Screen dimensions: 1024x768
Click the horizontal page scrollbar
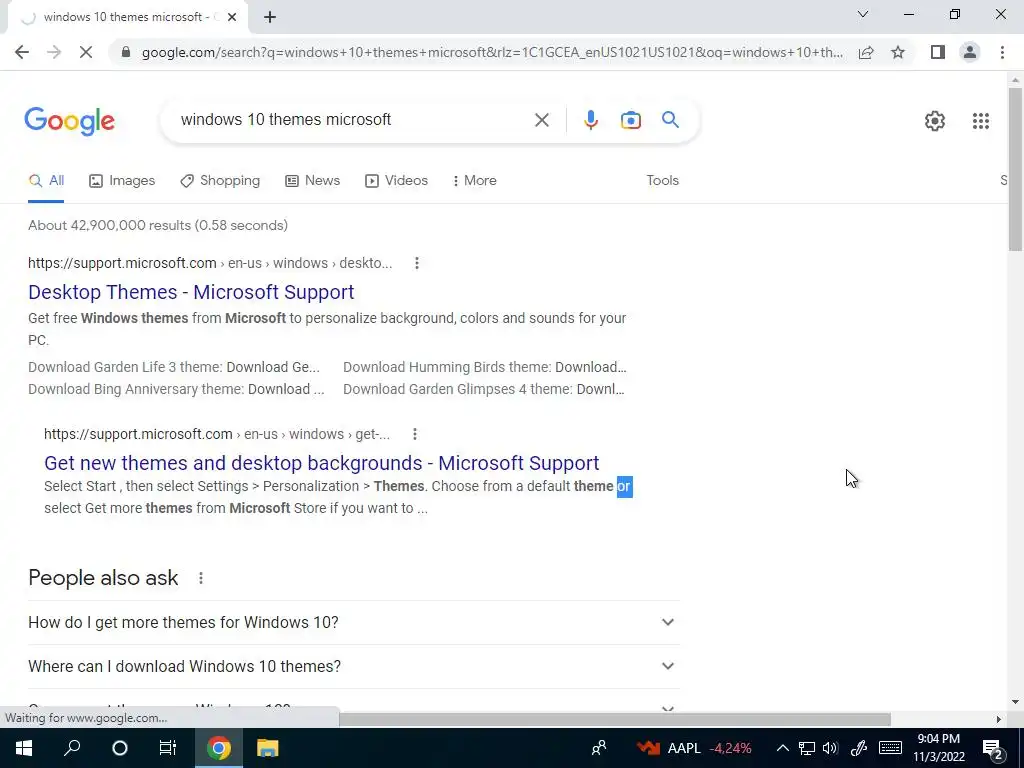(x=615, y=719)
